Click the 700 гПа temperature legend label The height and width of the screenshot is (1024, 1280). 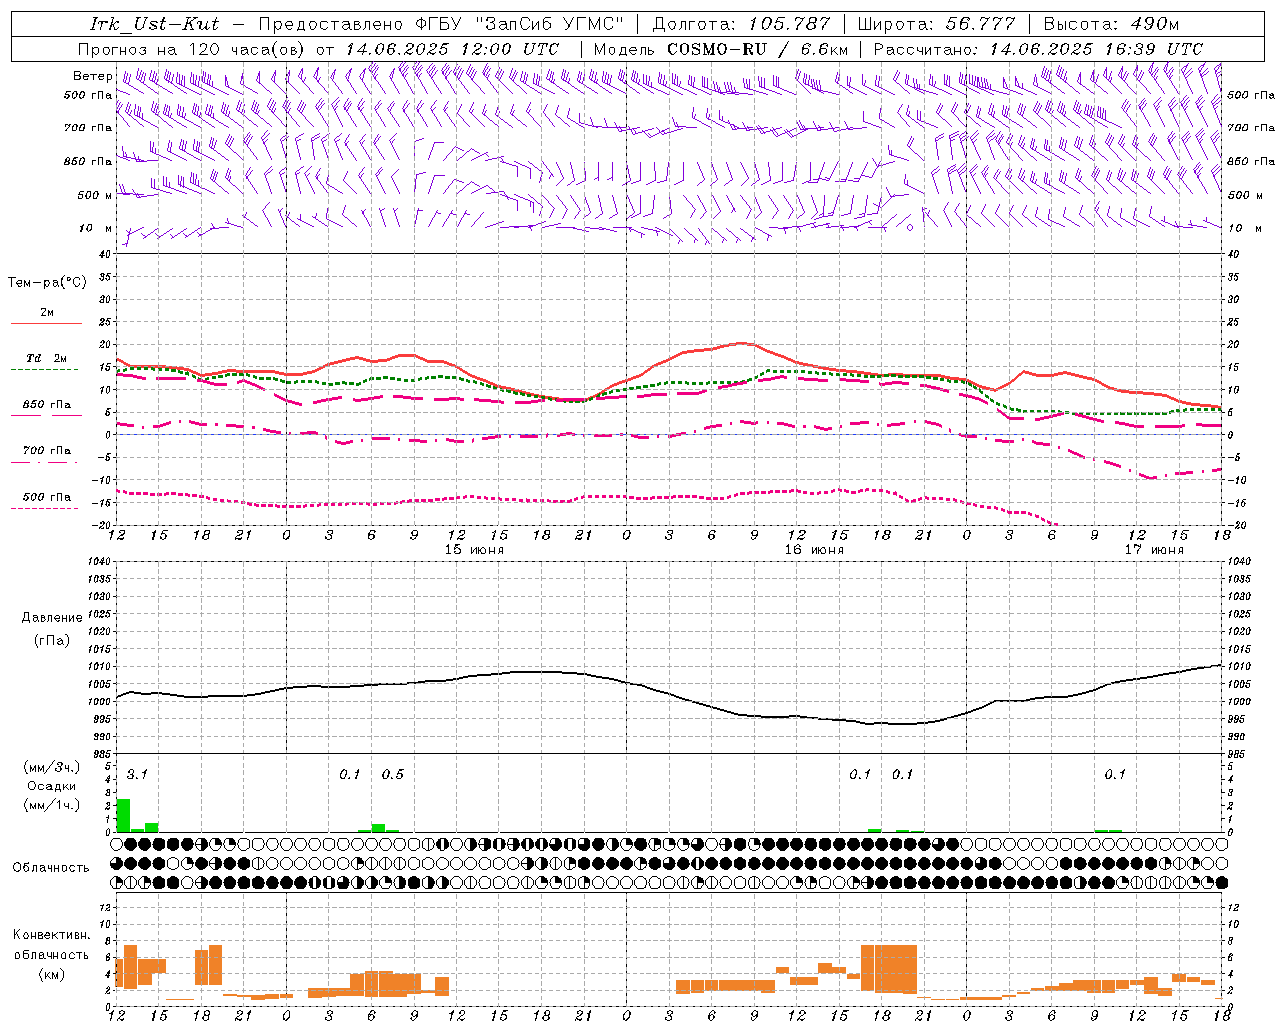(x=47, y=450)
